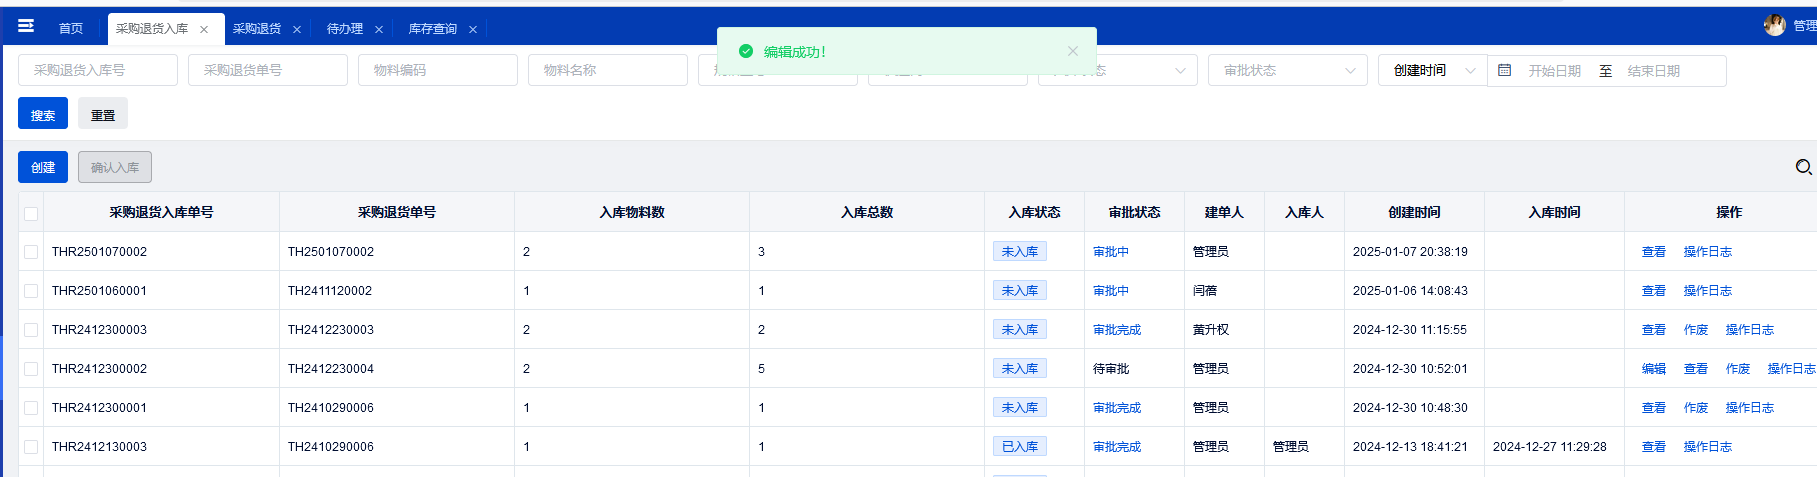
Task: Click the 确认入库 button
Action: (x=115, y=167)
